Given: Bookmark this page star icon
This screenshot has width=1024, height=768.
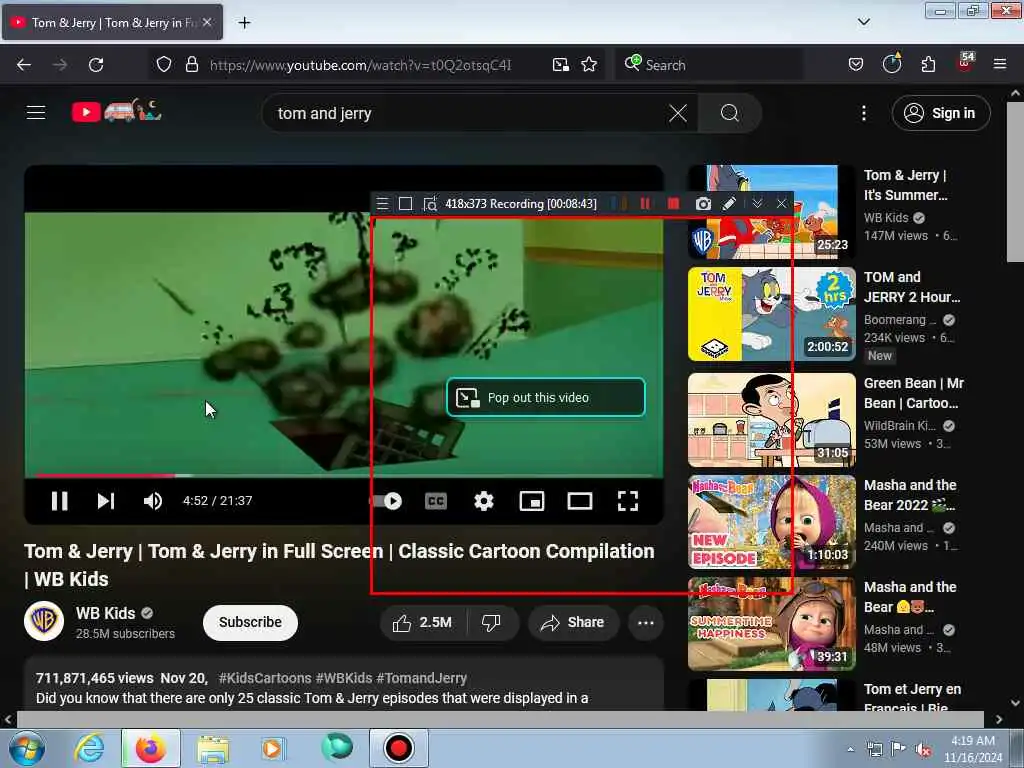Looking at the screenshot, I should click(x=589, y=65).
